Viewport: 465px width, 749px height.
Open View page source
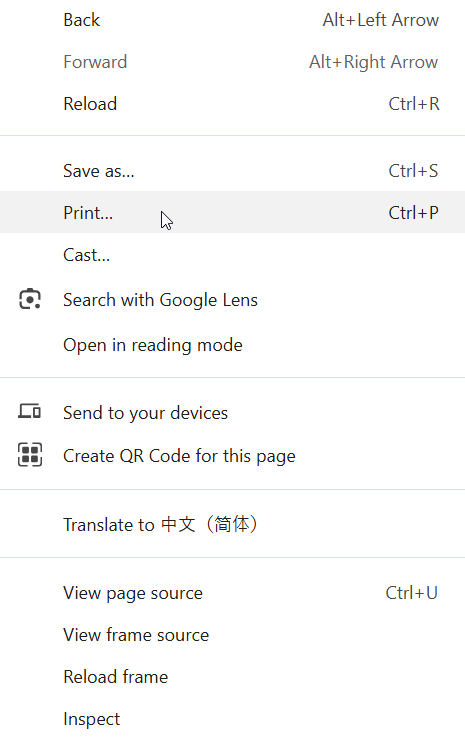(x=232, y=593)
